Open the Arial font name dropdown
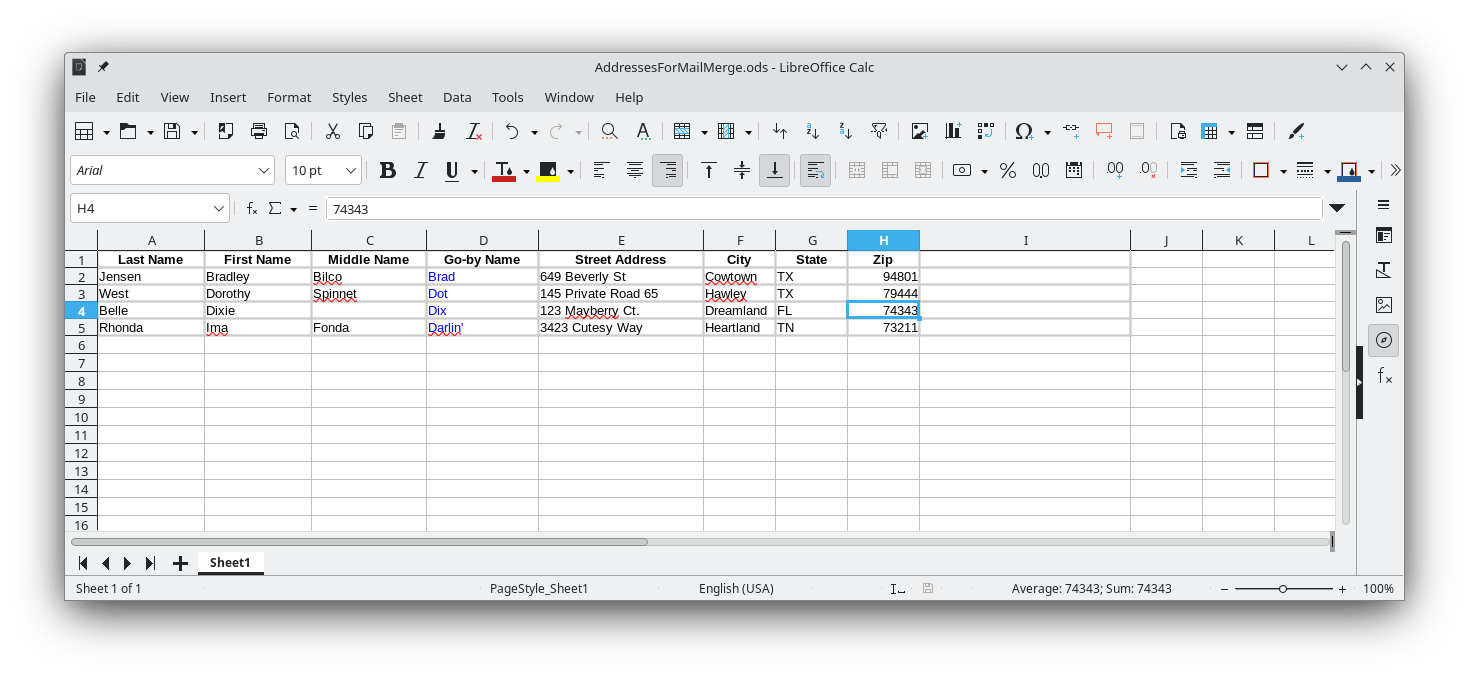Screen dimensions: 1469x677 coord(264,171)
